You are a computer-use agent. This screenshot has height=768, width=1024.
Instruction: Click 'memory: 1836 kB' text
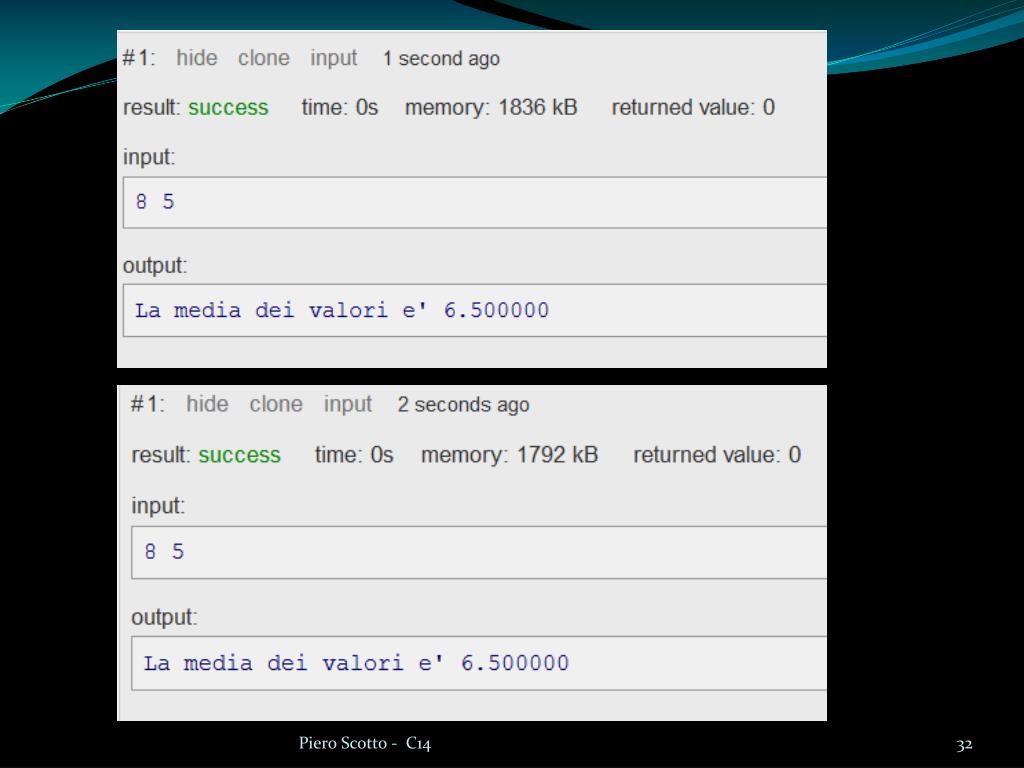coord(491,107)
